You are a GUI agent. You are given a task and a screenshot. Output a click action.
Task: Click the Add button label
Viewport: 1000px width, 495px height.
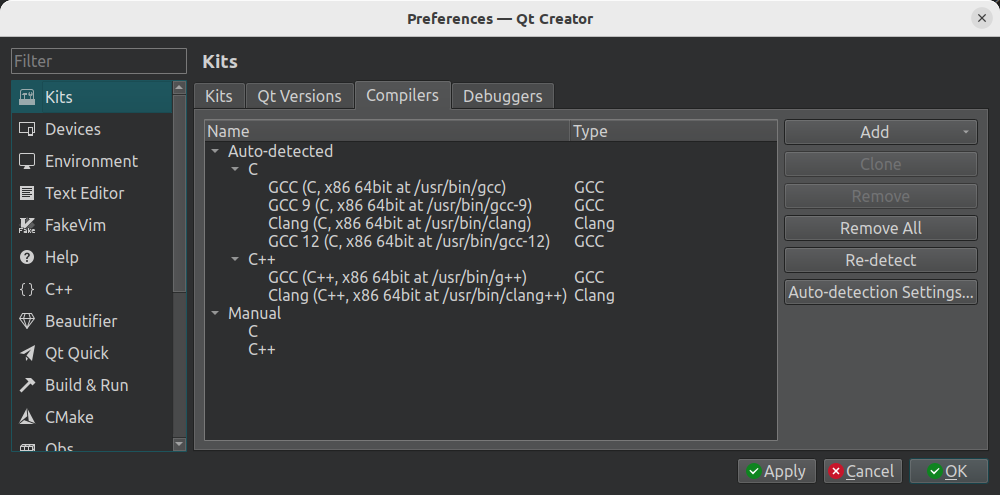[874, 132]
